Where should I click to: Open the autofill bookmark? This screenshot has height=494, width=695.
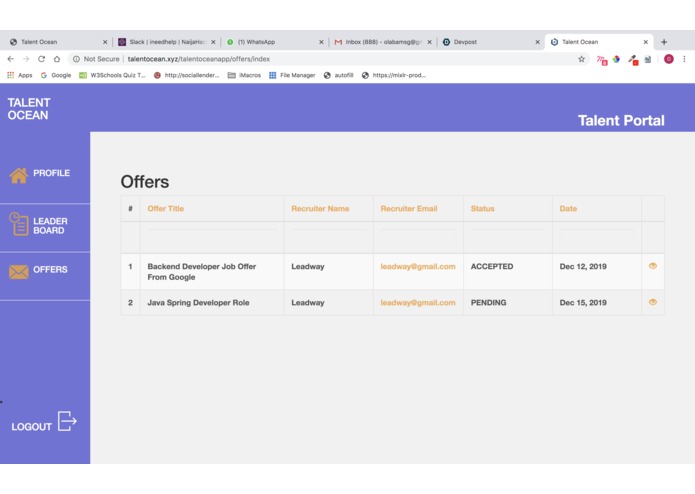pos(339,75)
